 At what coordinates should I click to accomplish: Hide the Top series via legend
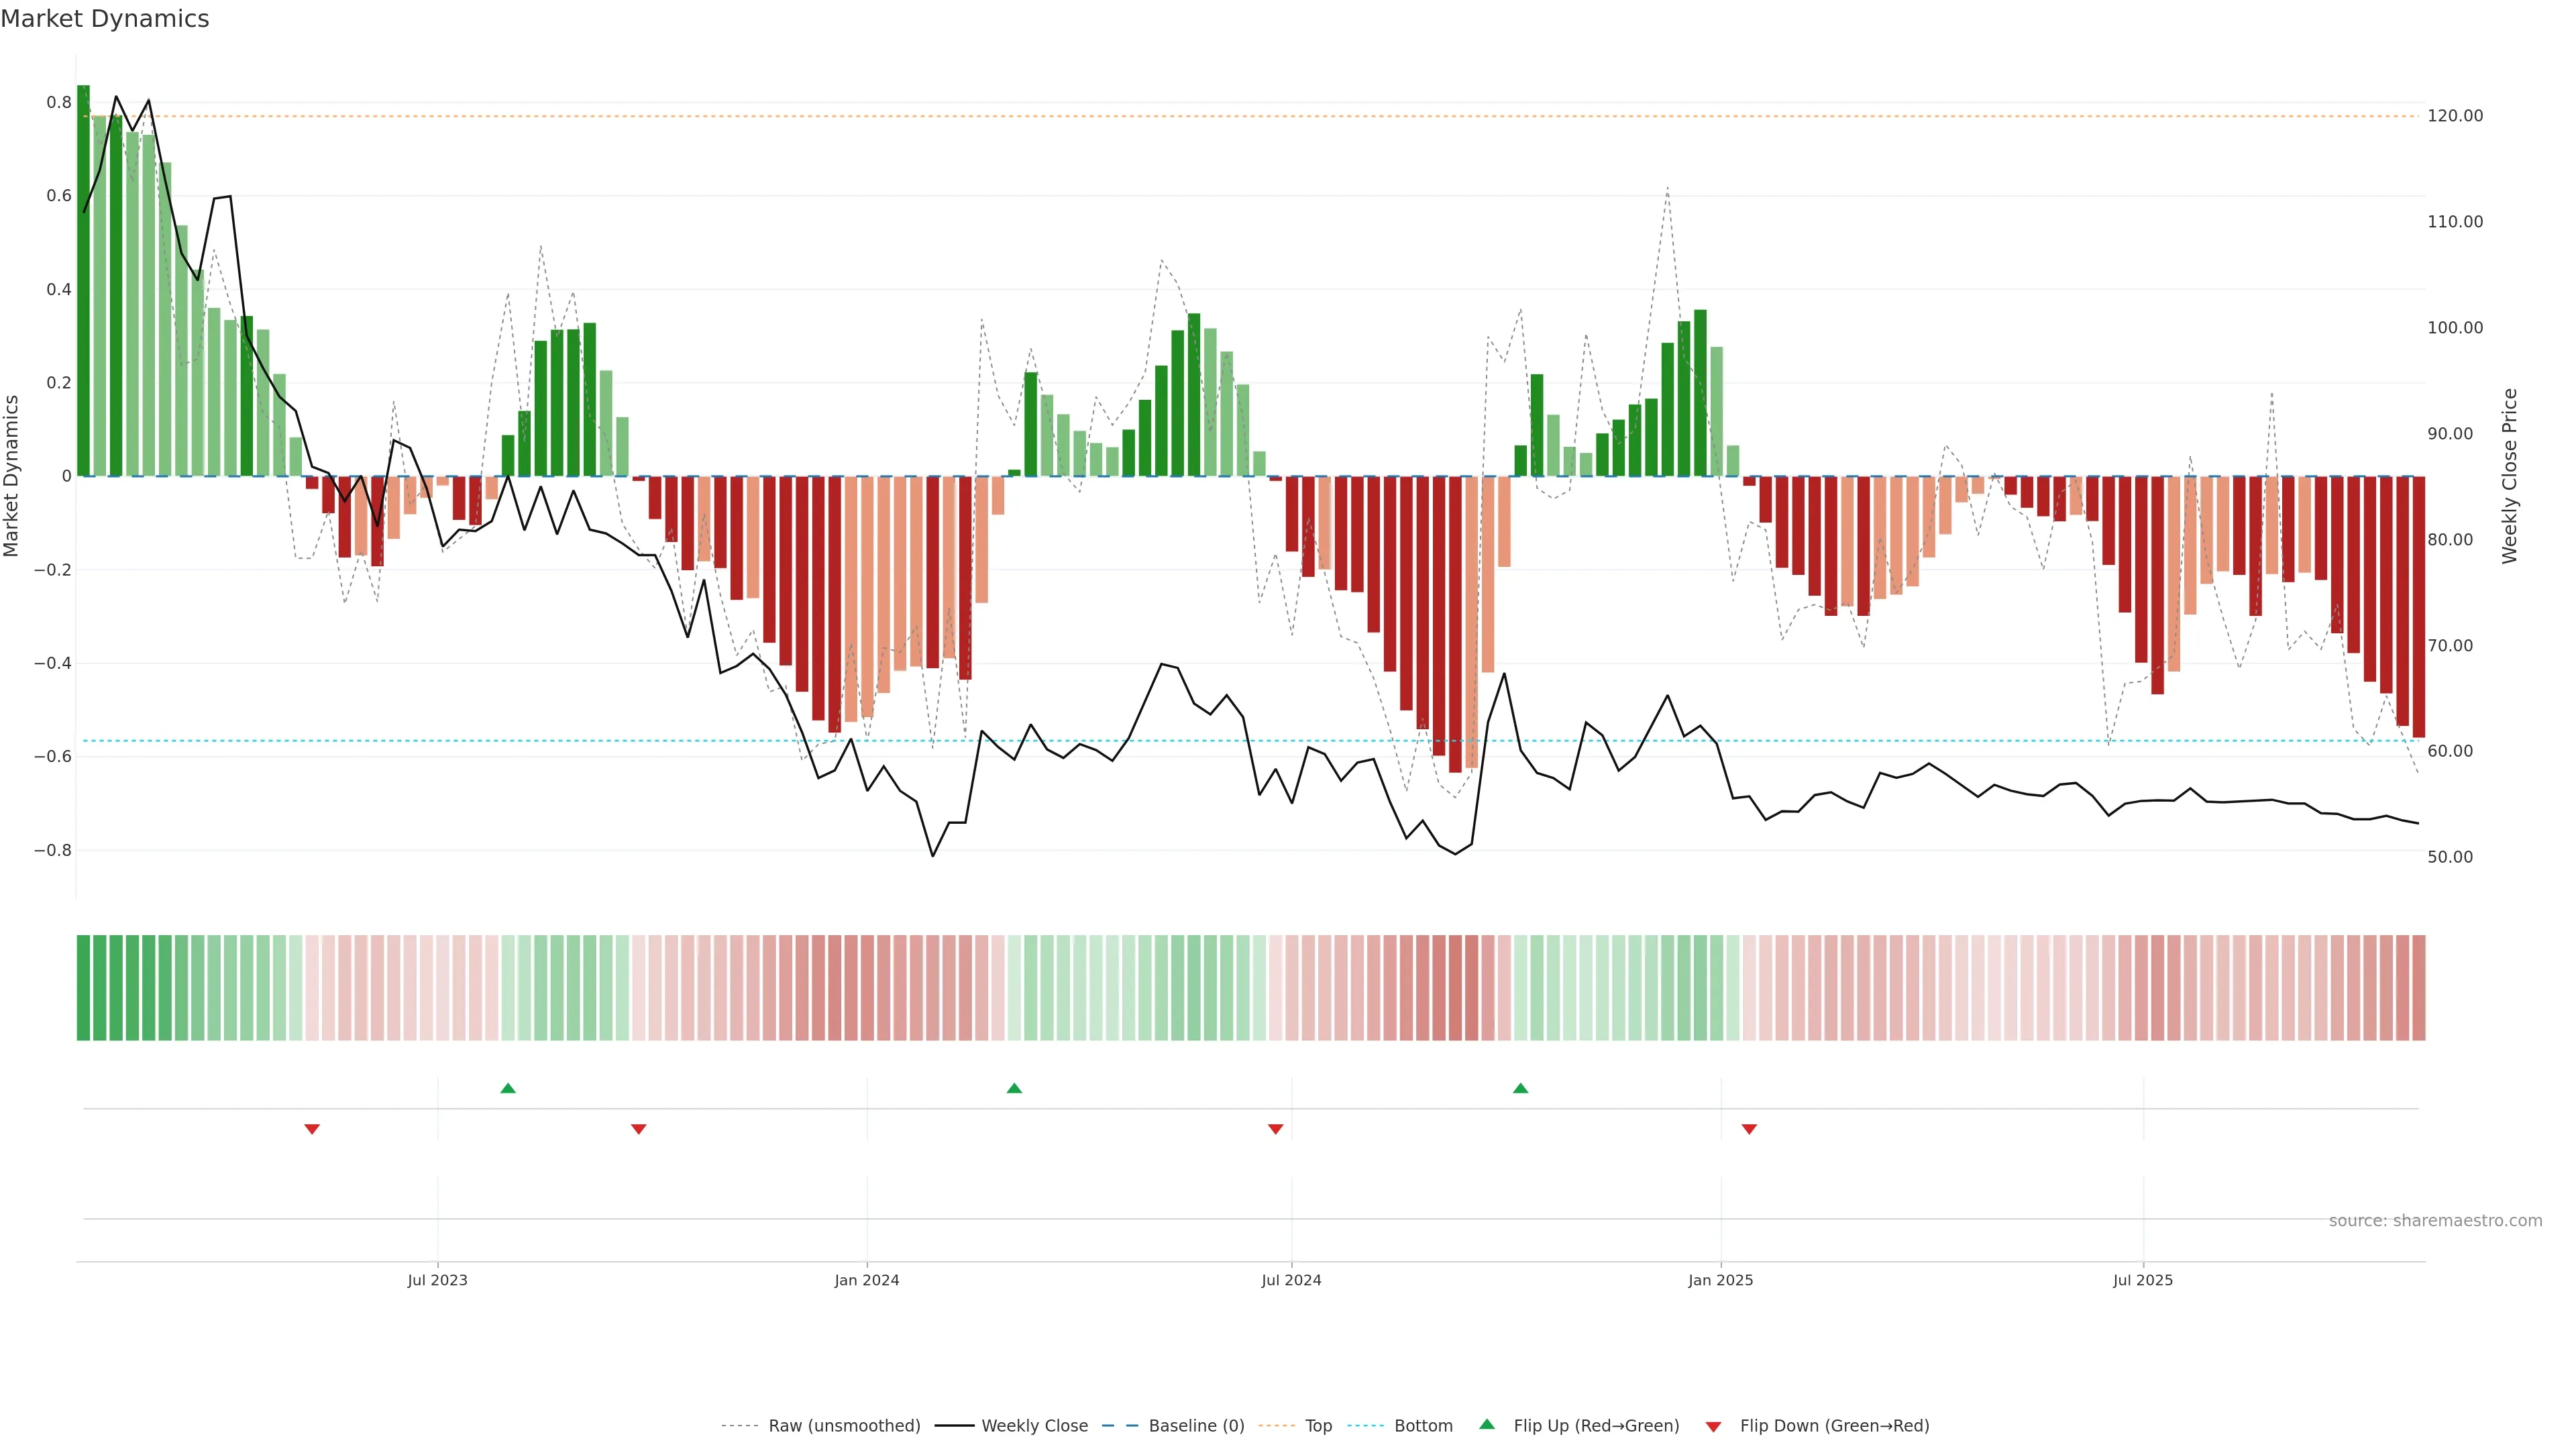tap(1318, 1426)
